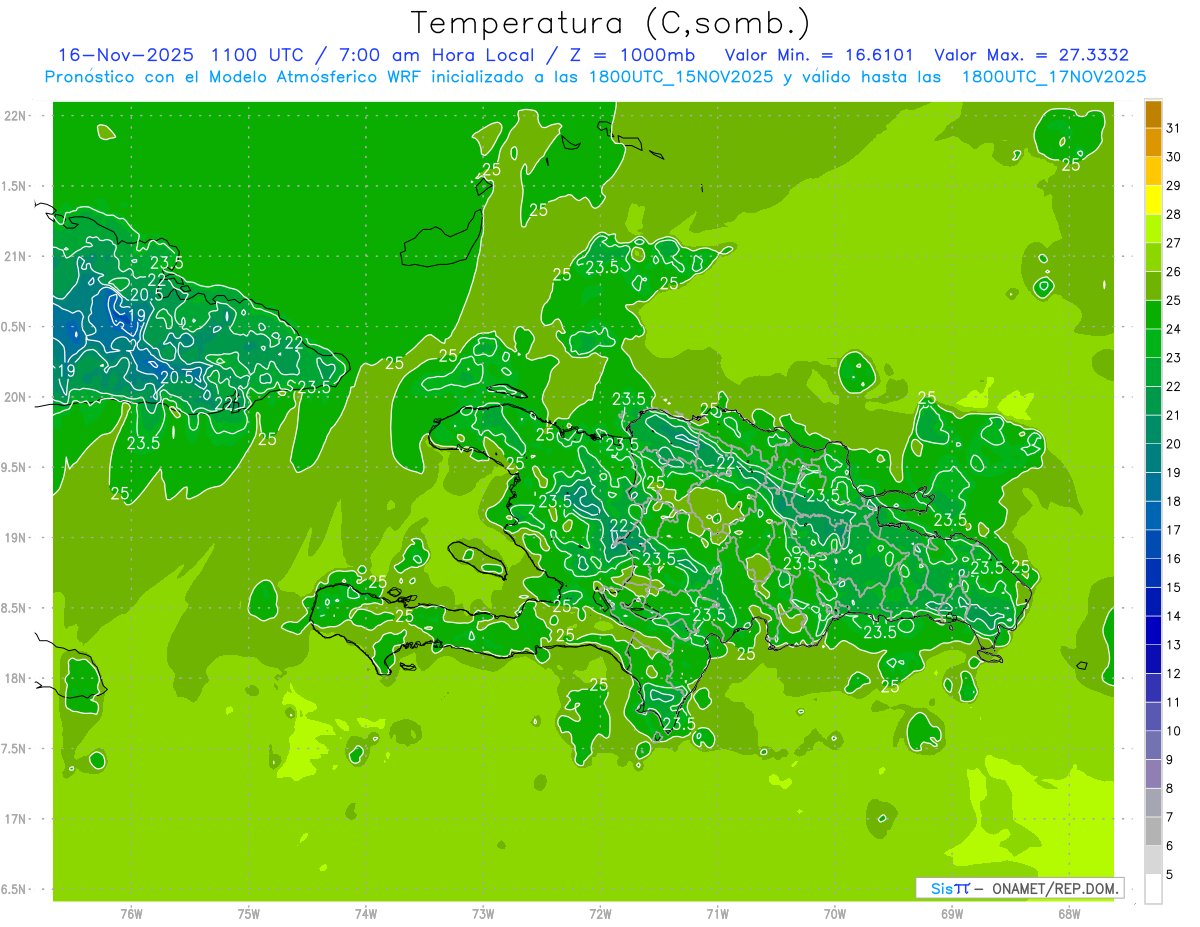Screen dimensions: 1200x927
Task: Click colorbar label '28'
Action: click(x=1174, y=214)
